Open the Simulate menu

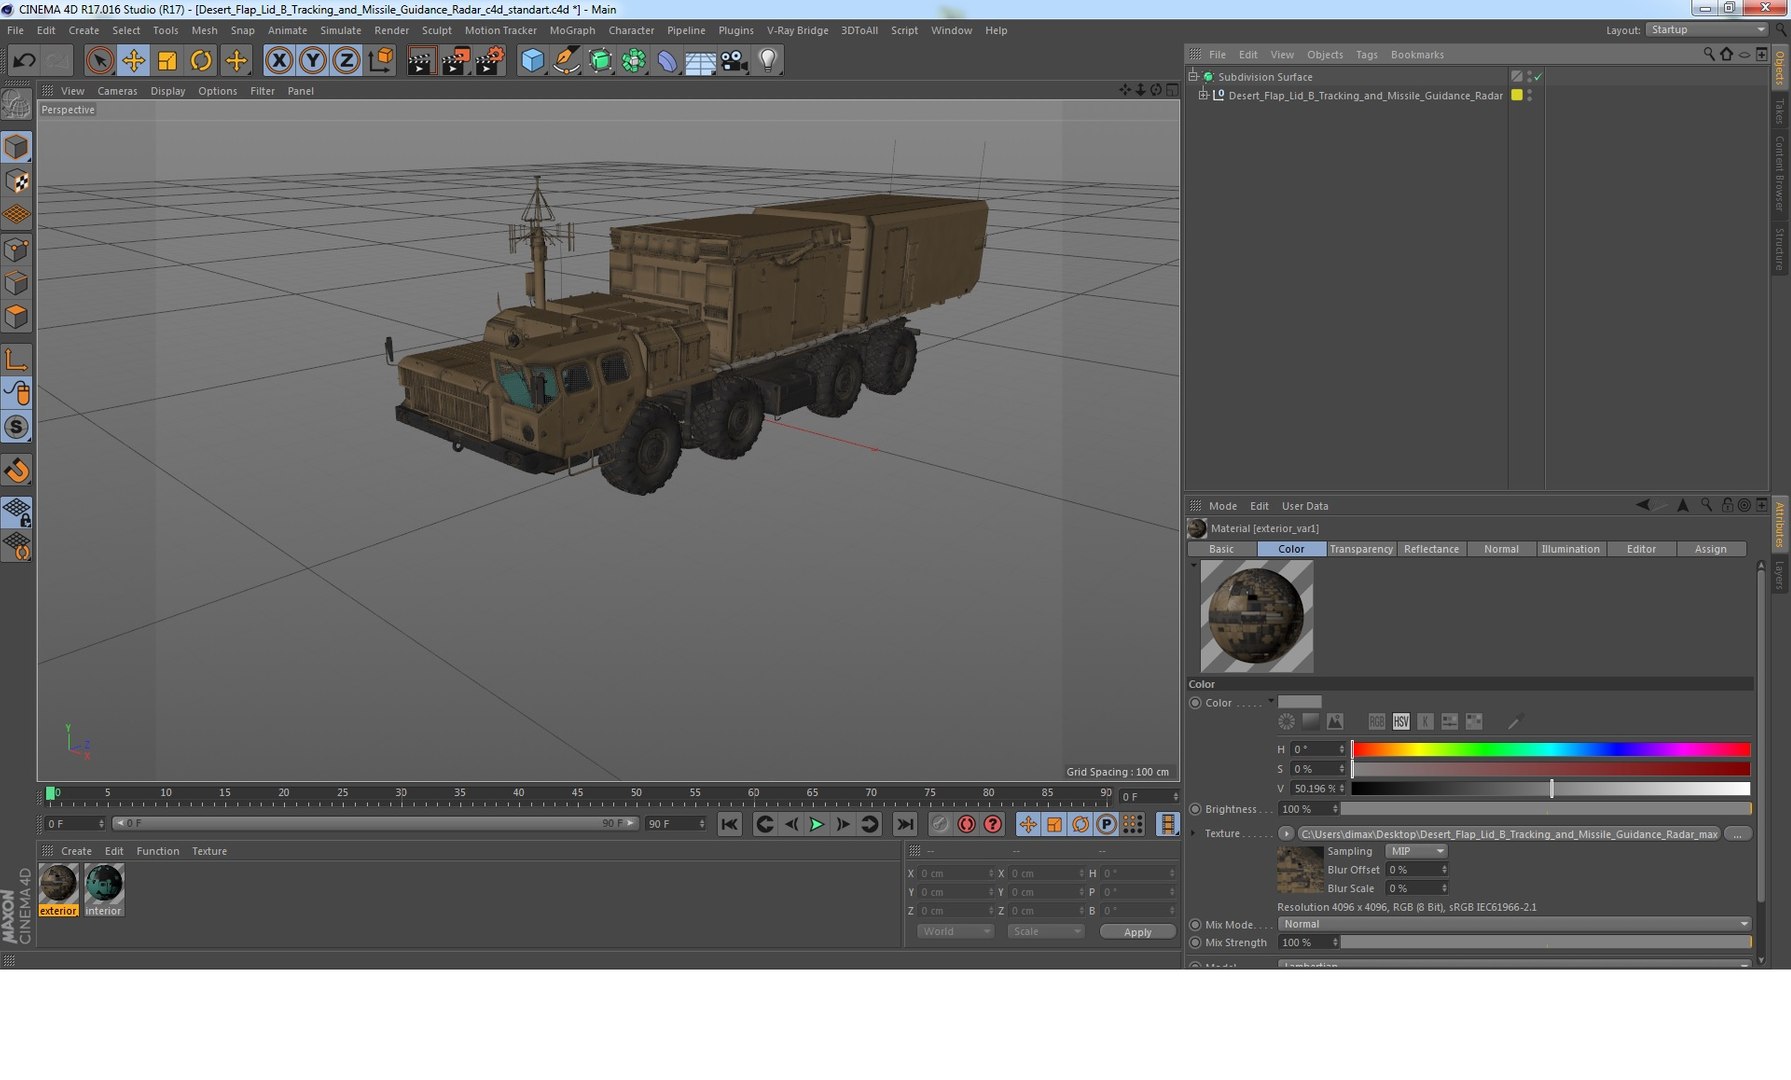(340, 30)
